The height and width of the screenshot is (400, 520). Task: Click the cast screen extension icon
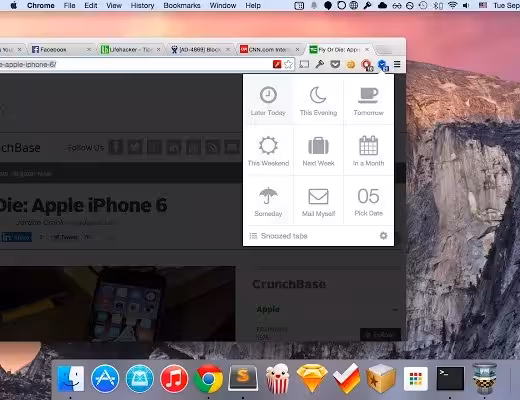click(x=304, y=64)
